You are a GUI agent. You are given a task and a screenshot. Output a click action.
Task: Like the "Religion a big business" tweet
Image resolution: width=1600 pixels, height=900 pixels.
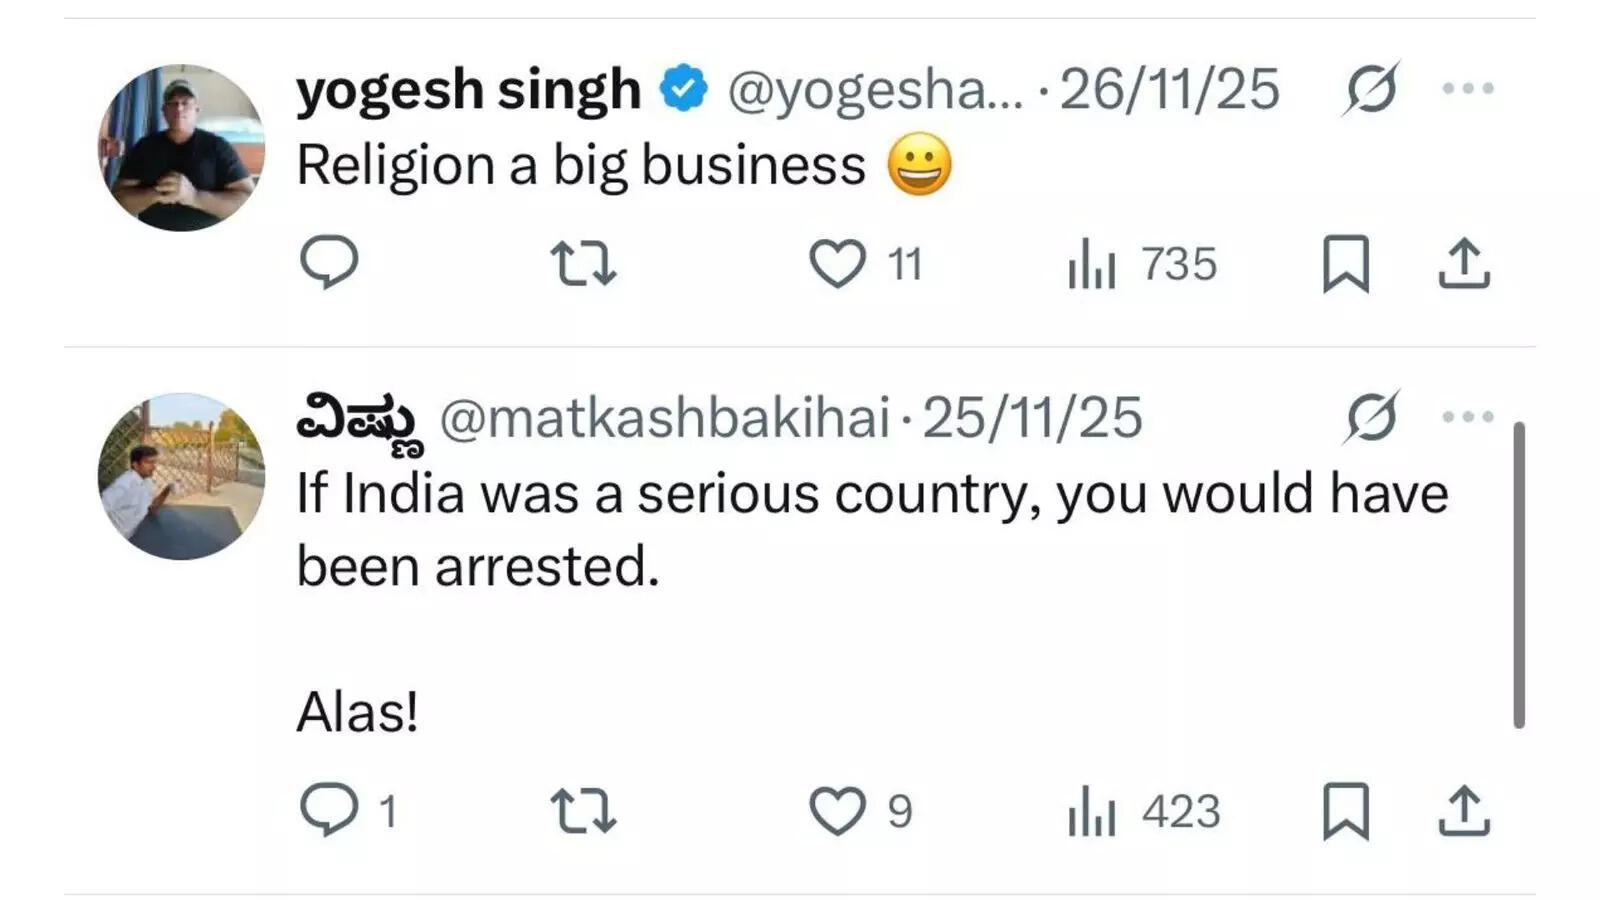[x=837, y=264]
